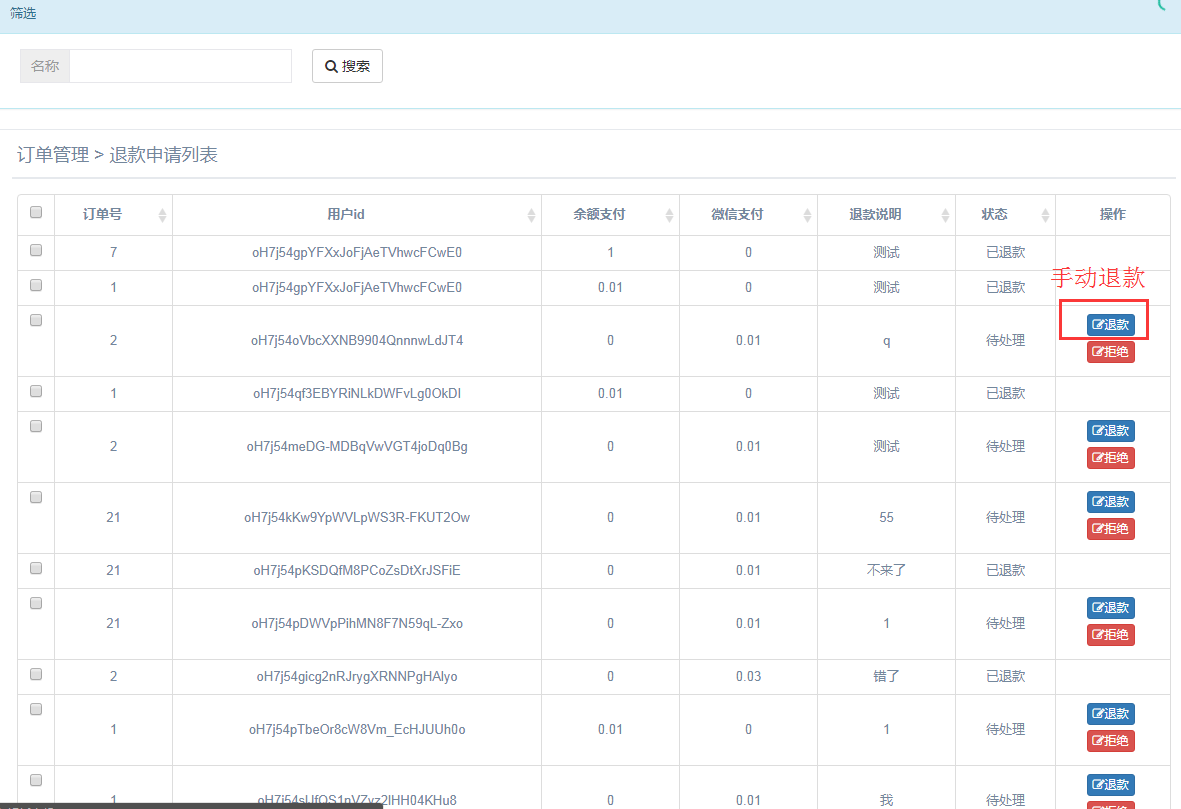Sort by 状态 column sort icon
Screen dimensions: 1181x809
pos(1045,215)
